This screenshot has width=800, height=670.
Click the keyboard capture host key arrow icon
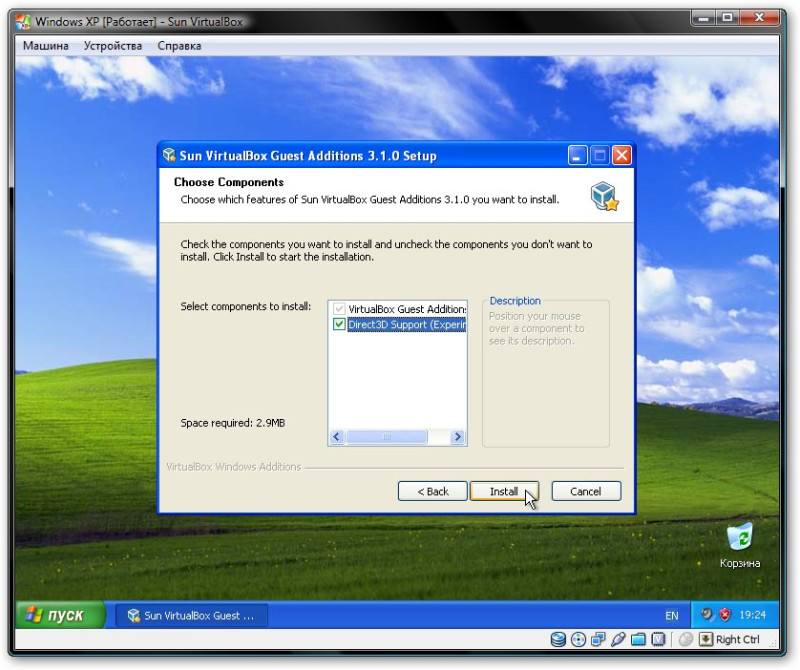click(x=706, y=639)
